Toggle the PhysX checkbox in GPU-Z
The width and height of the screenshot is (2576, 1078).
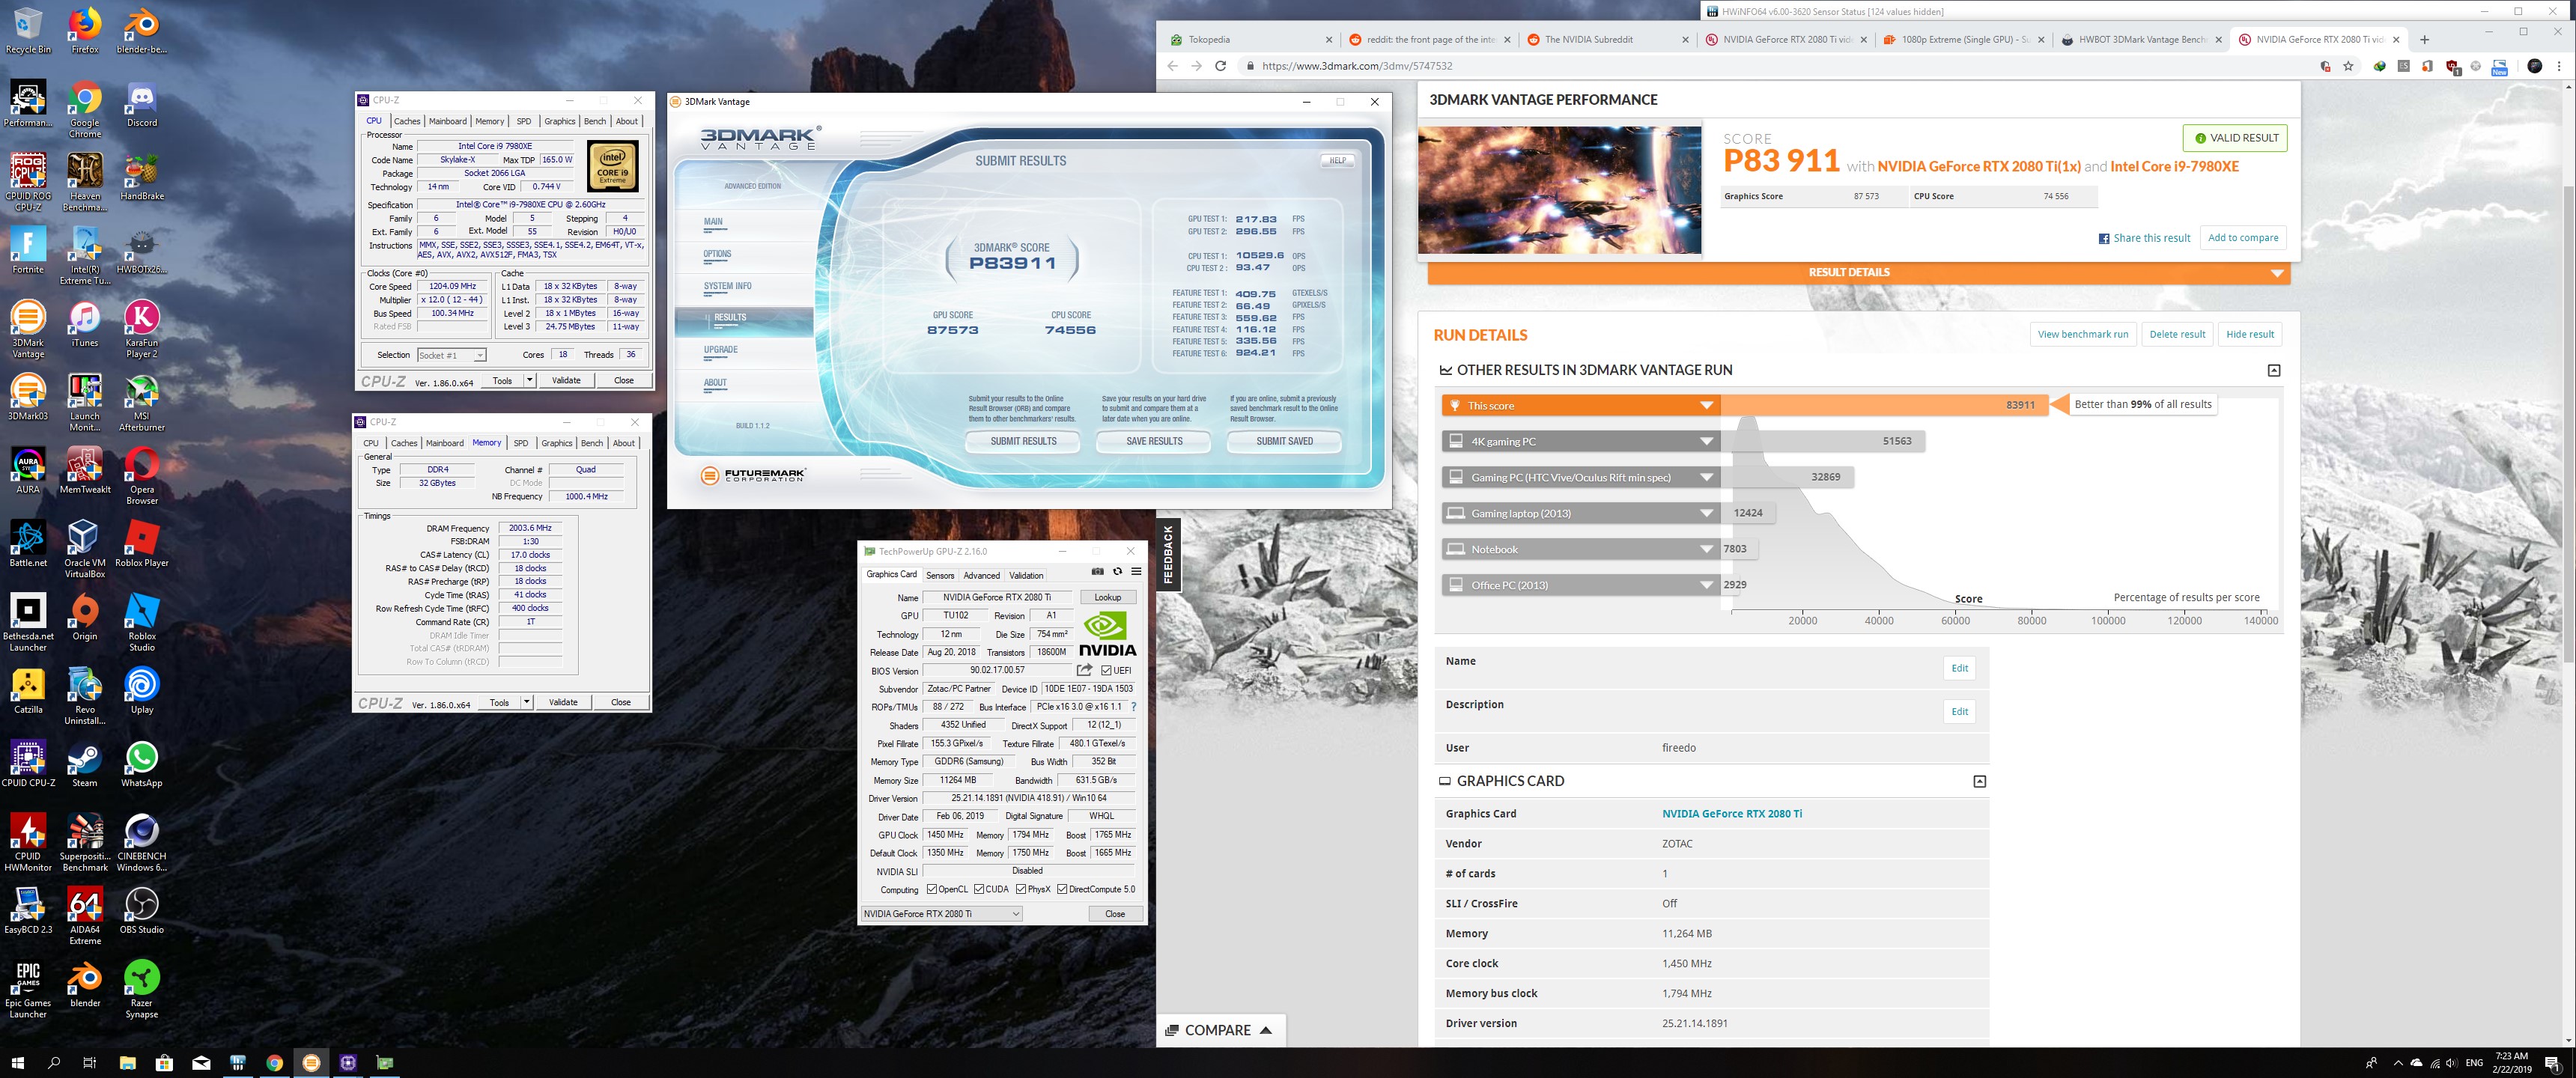[1021, 889]
